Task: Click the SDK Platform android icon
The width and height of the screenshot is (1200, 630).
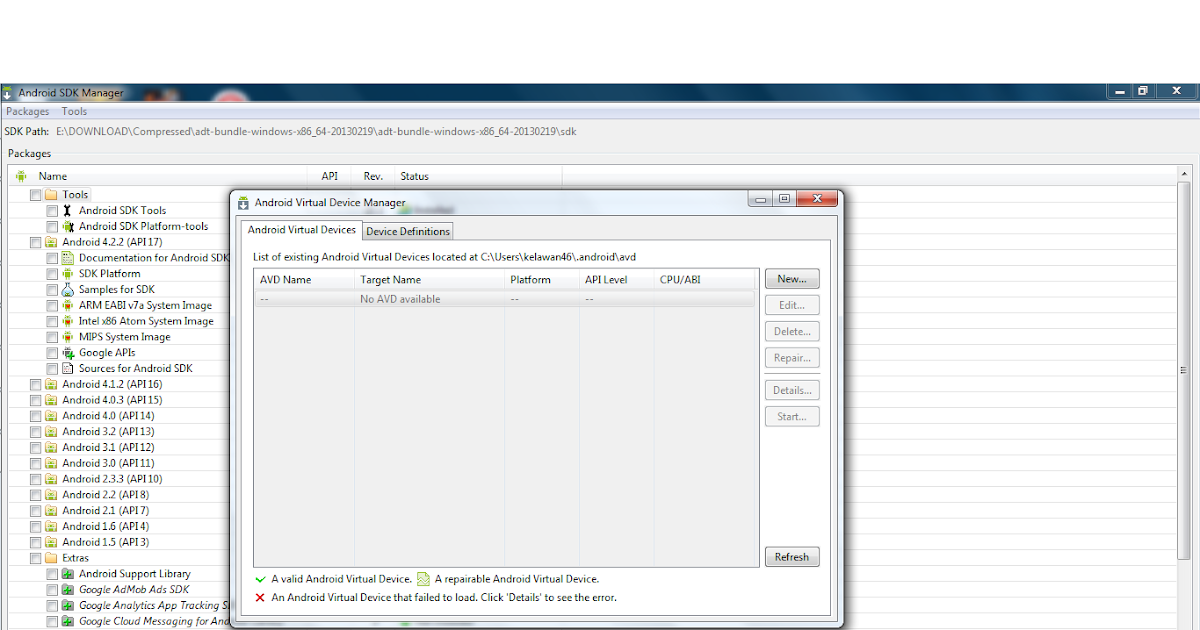Action: tap(67, 274)
